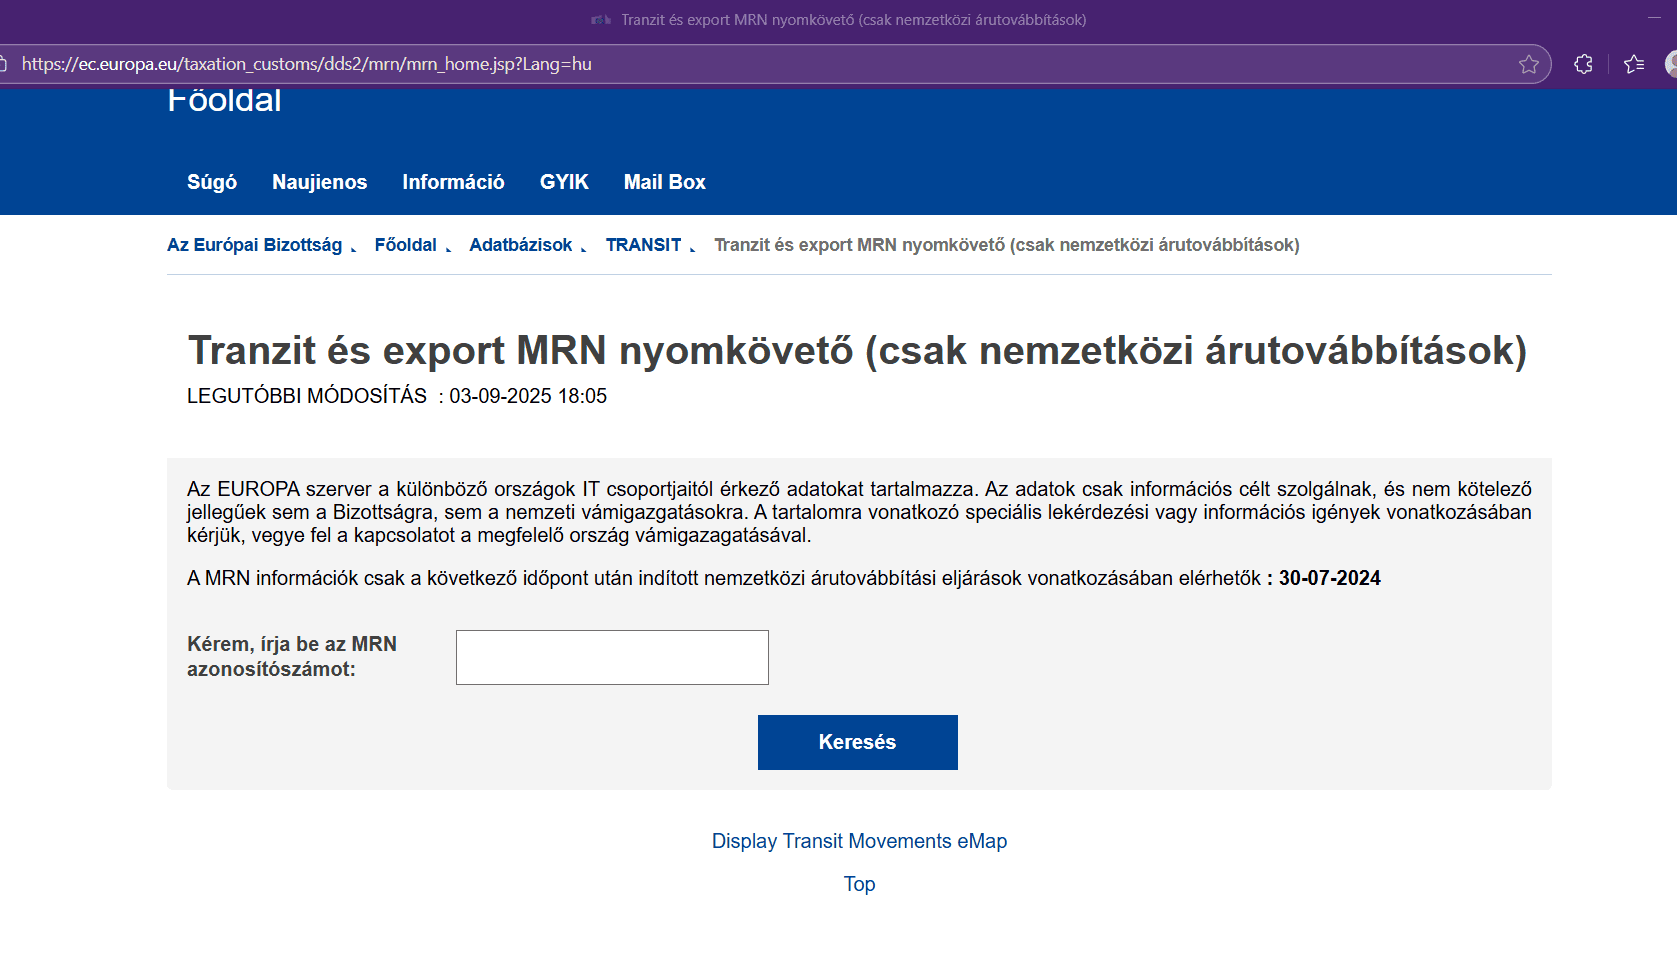Go to the Információ page
The height and width of the screenshot is (955, 1677).
point(453,182)
